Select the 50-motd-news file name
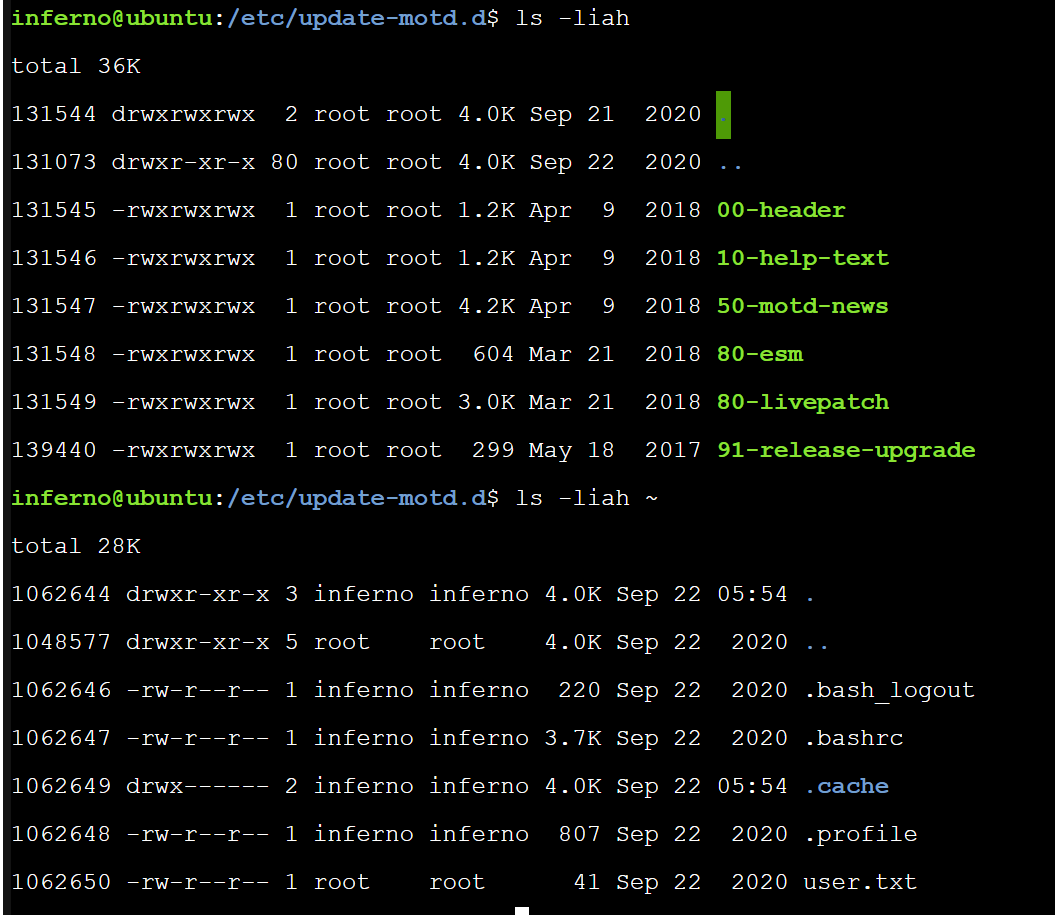 pos(802,306)
